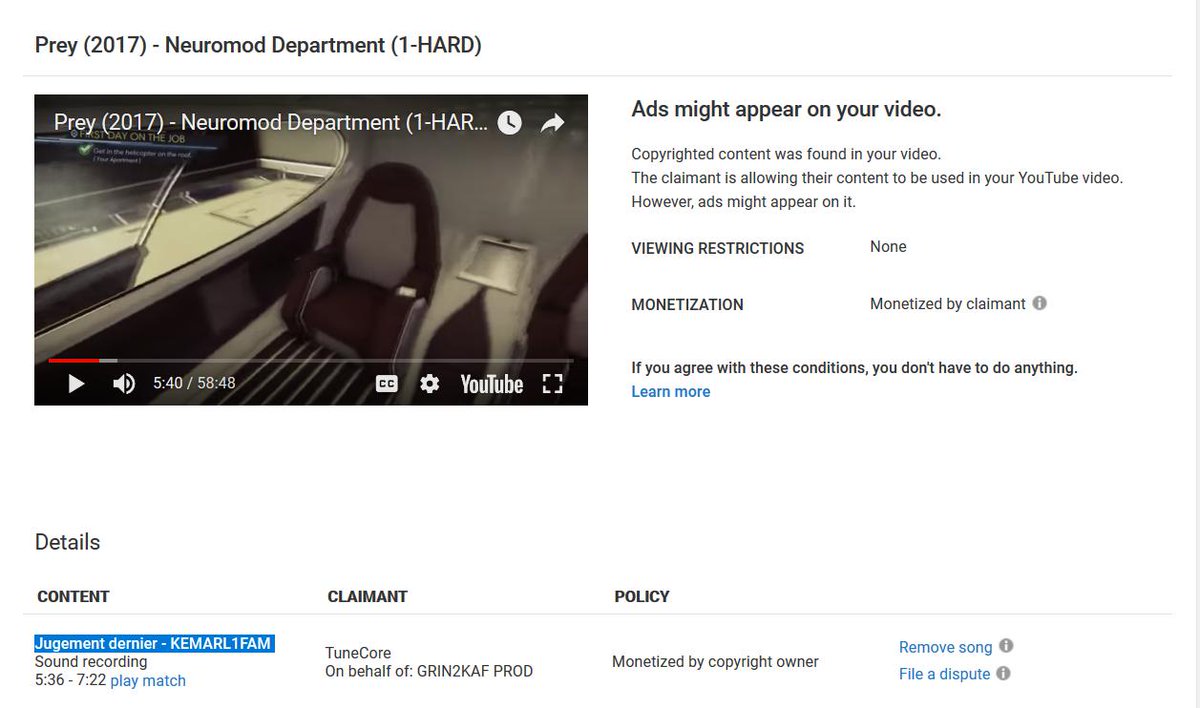Click the VIEWING RESTRICTIONS label

717,248
